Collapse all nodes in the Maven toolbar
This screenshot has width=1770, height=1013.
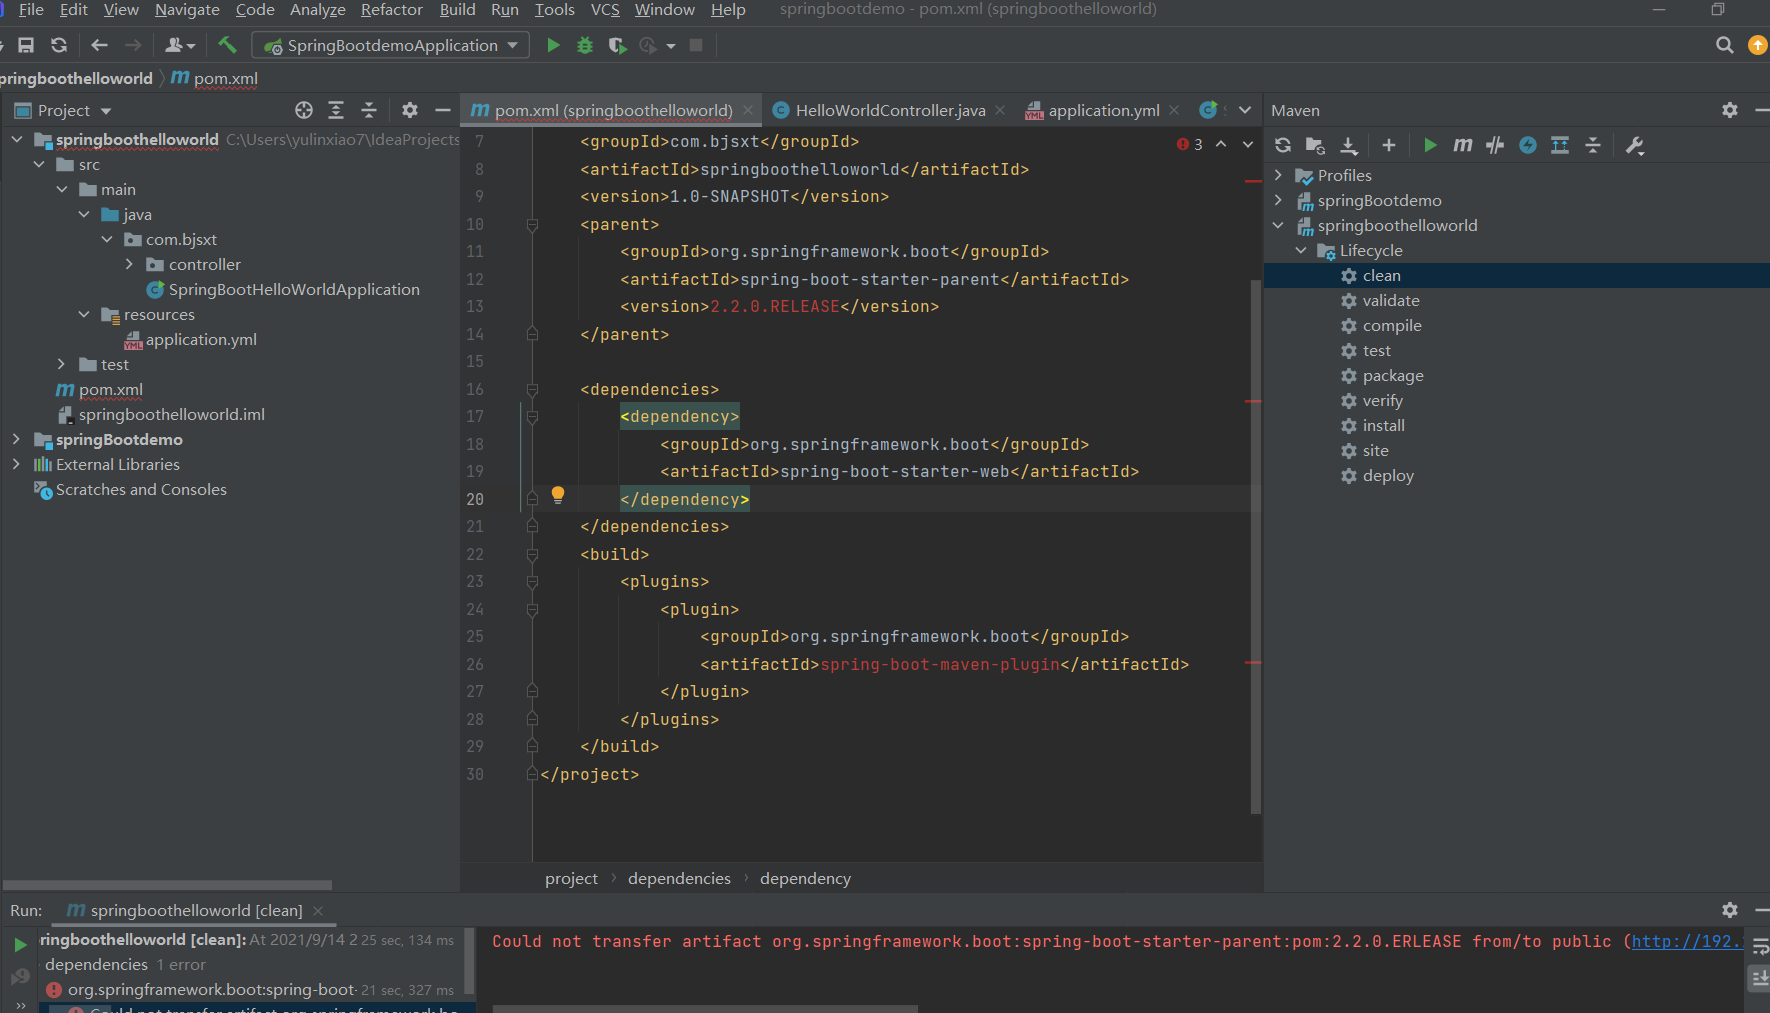pyautogui.click(x=1593, y=145)
